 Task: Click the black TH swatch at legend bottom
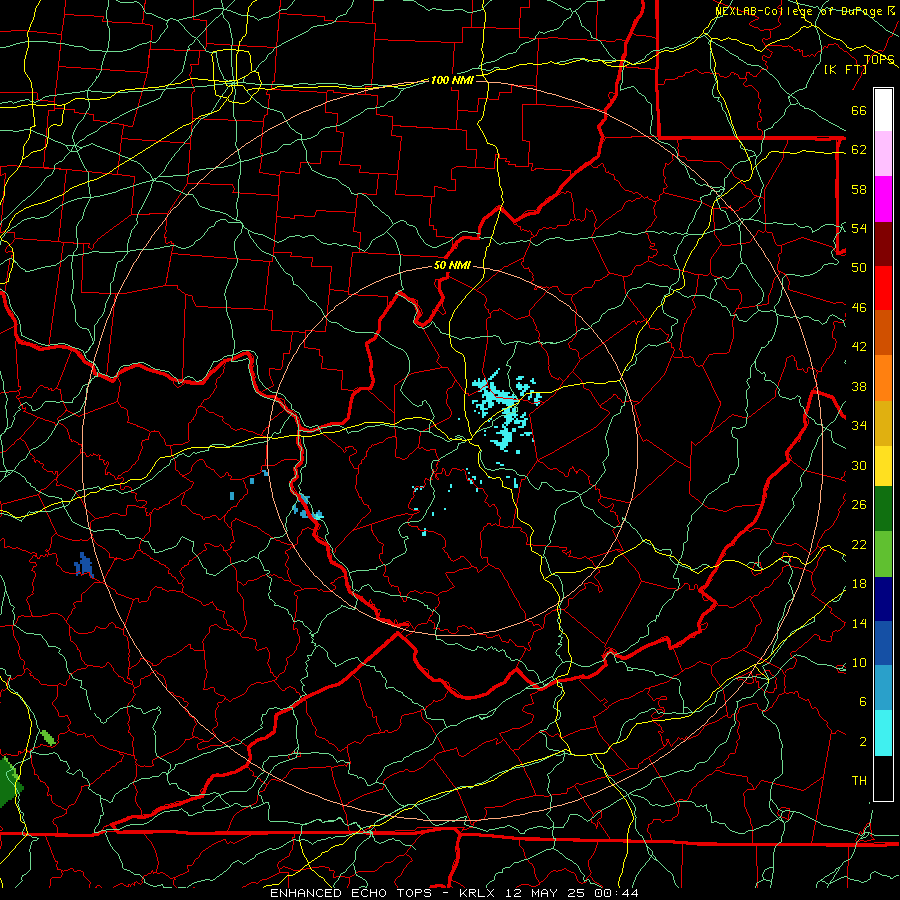[883, 777]
